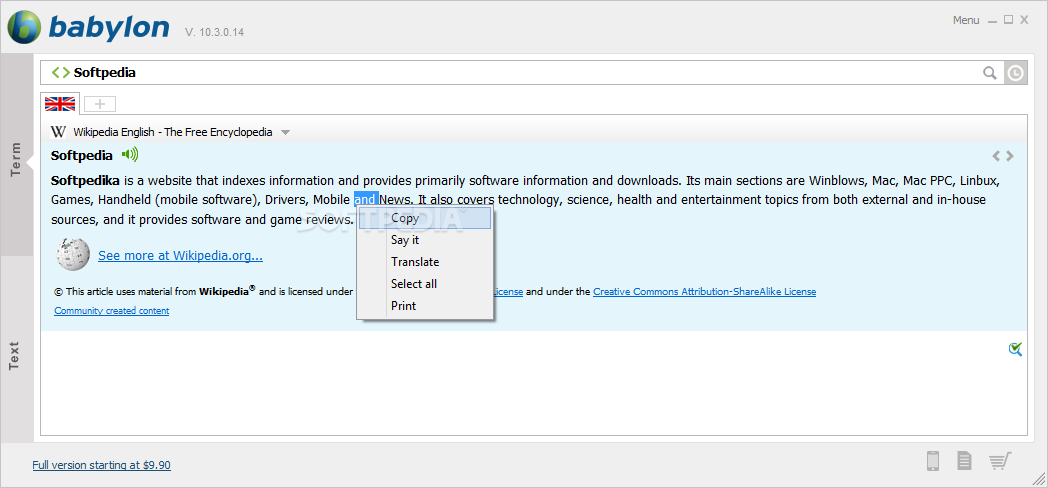Screen dimensions: 1048x488
Task: Click the magnifier search icon
Action: coord(990,73)
